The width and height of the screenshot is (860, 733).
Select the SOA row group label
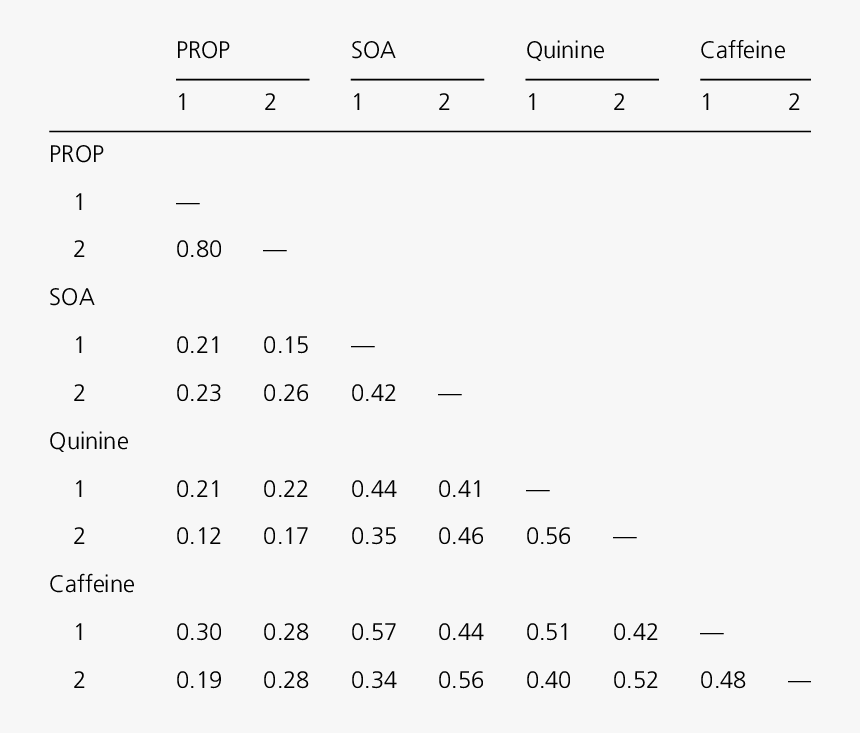pyautogui.click(x=72, y=297)
